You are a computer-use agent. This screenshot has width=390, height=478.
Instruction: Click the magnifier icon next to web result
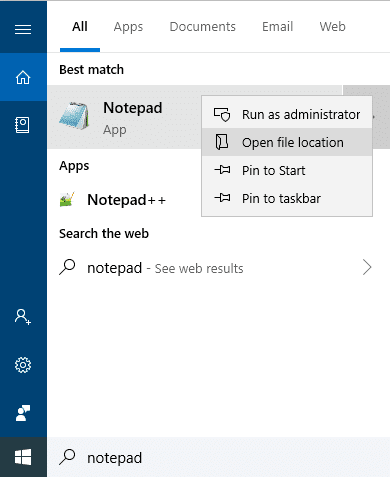[67, 267]
